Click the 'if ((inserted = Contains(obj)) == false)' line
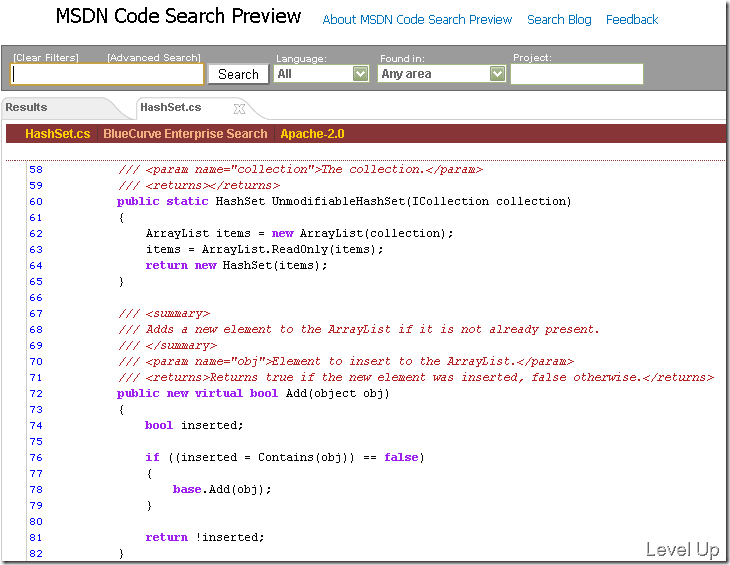This screenshot has height=565, width=730. 284,457
